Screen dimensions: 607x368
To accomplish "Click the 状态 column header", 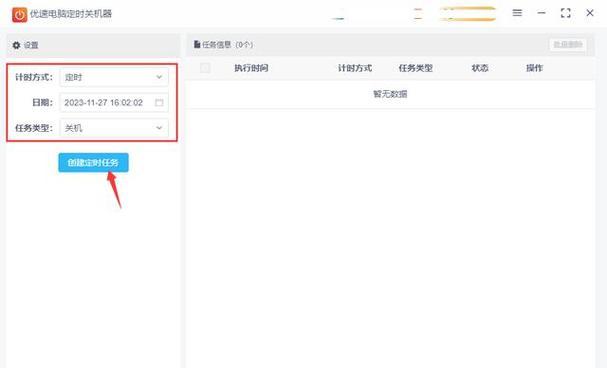I will tap(480, 68).
